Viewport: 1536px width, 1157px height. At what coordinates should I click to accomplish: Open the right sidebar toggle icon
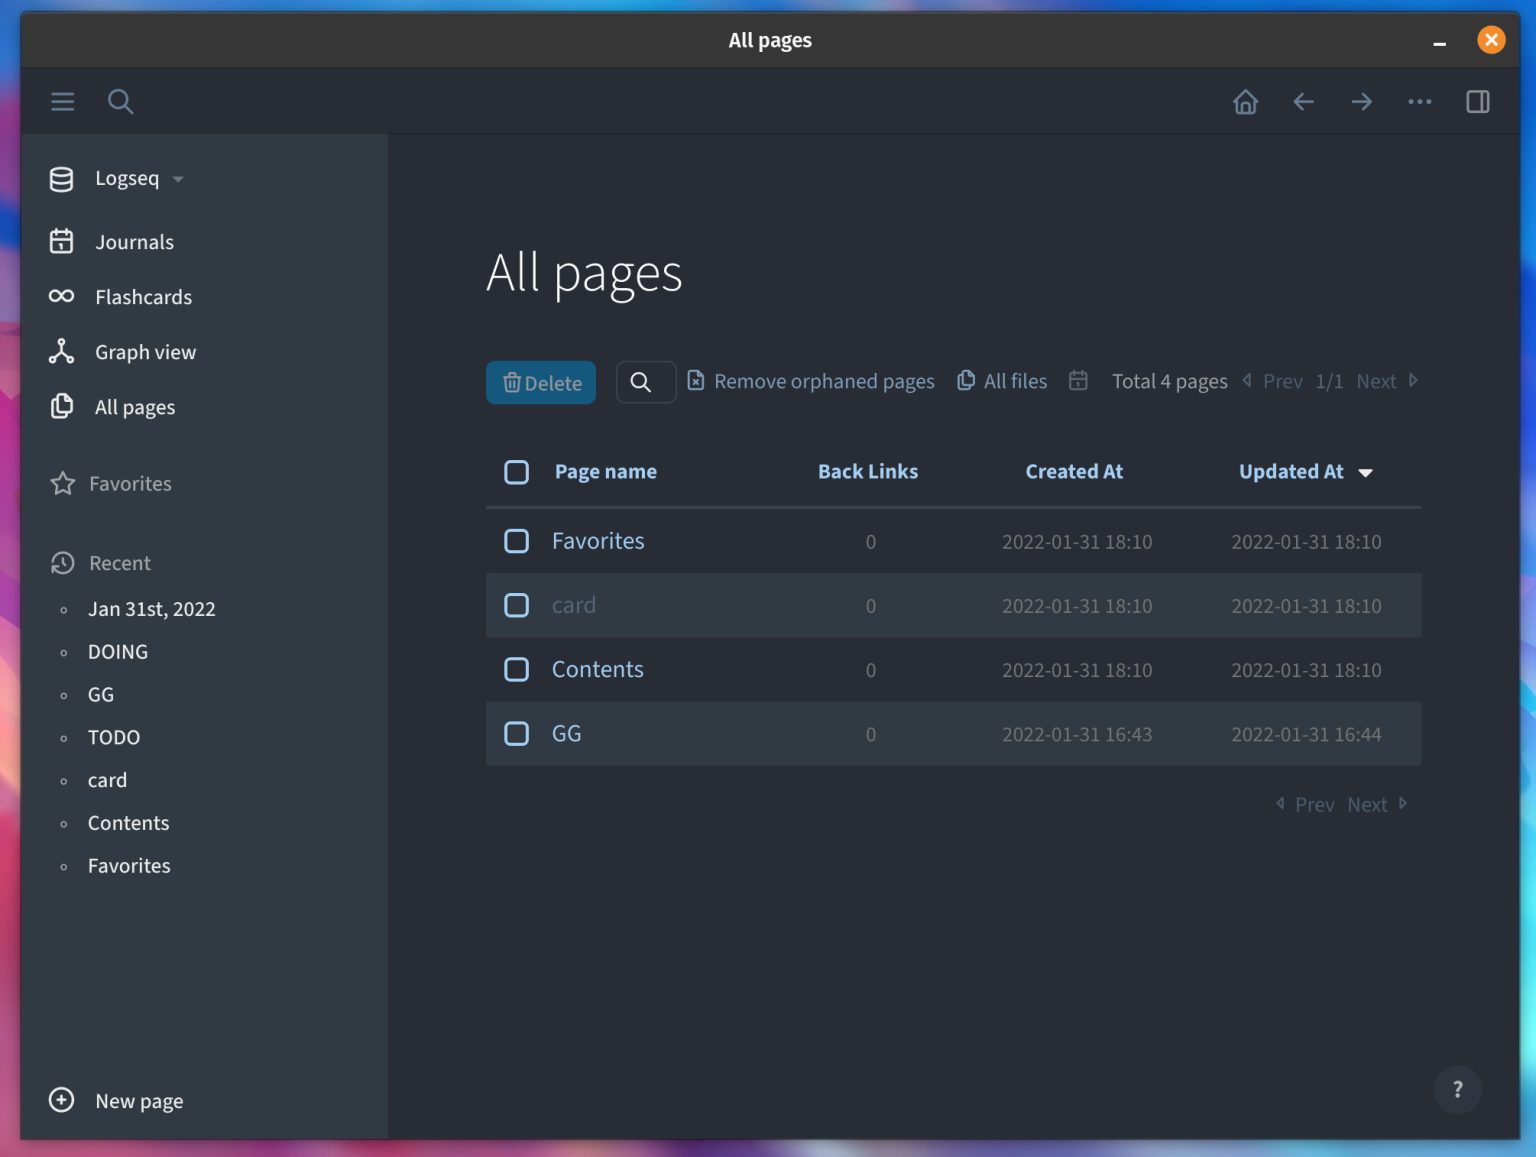coord(1477,101)
